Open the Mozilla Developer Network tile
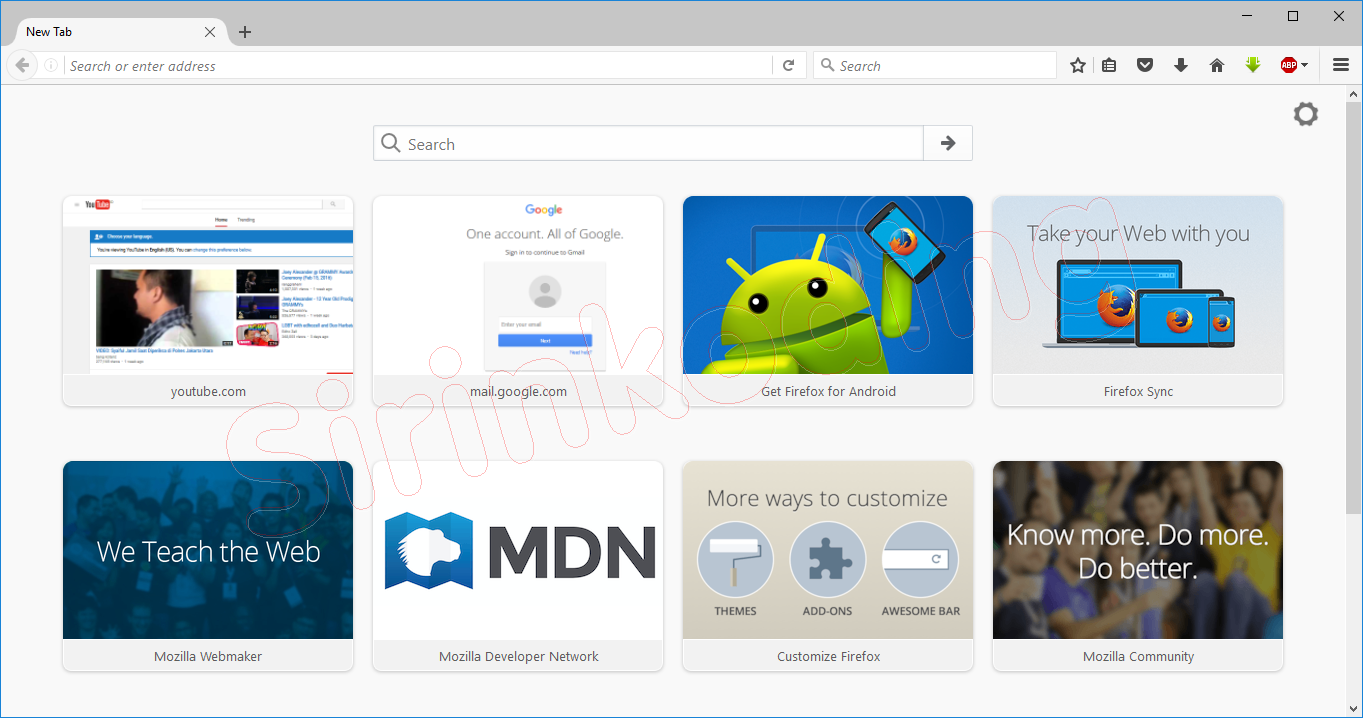The height and width of the screenshot is (718, 1363). (x=518, y=566)
